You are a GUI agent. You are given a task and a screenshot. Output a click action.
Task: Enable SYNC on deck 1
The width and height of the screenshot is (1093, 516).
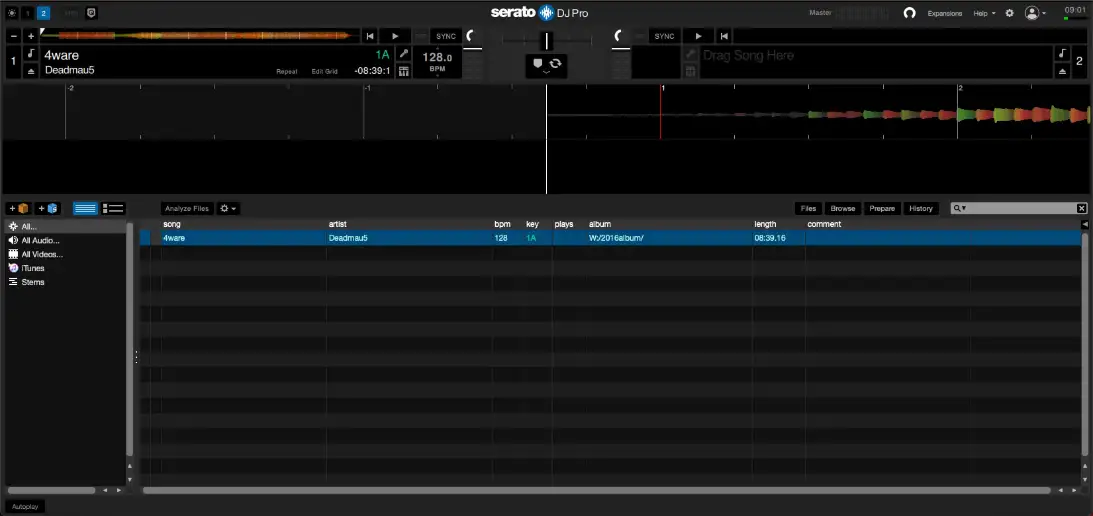pos(445,36)
